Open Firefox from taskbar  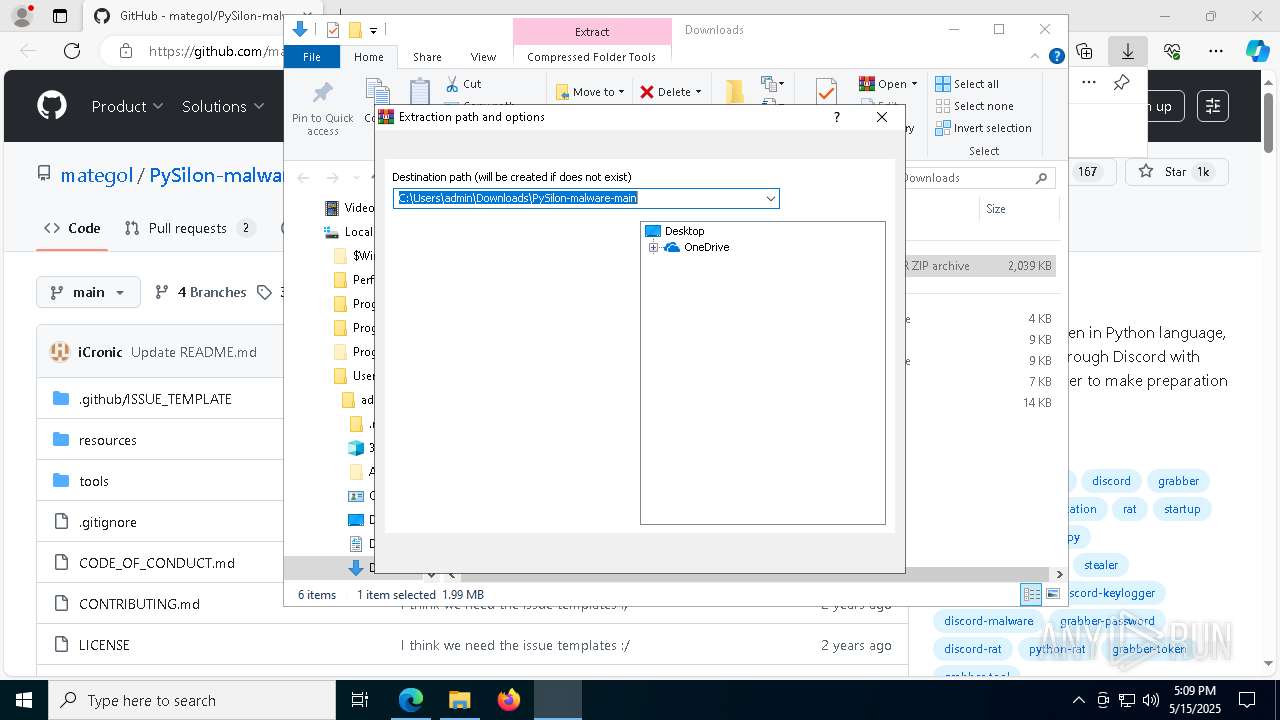[508, 700]
